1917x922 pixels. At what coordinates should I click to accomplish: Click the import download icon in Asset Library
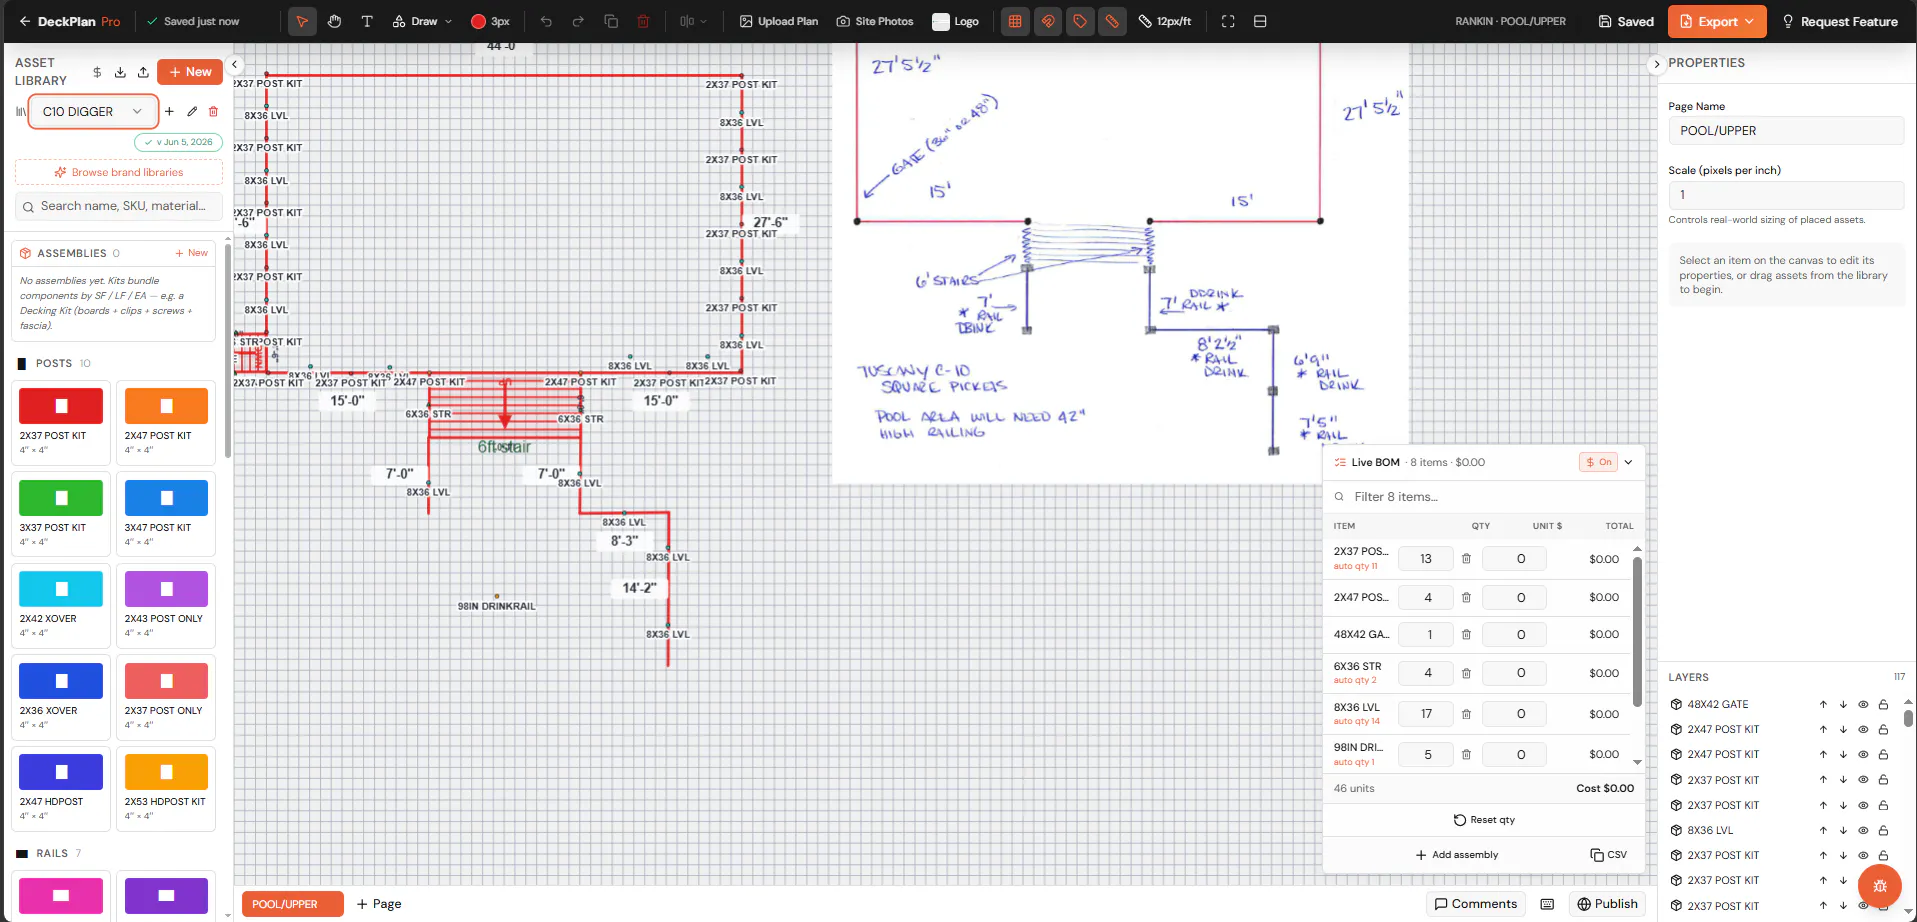tap(120, 72)
